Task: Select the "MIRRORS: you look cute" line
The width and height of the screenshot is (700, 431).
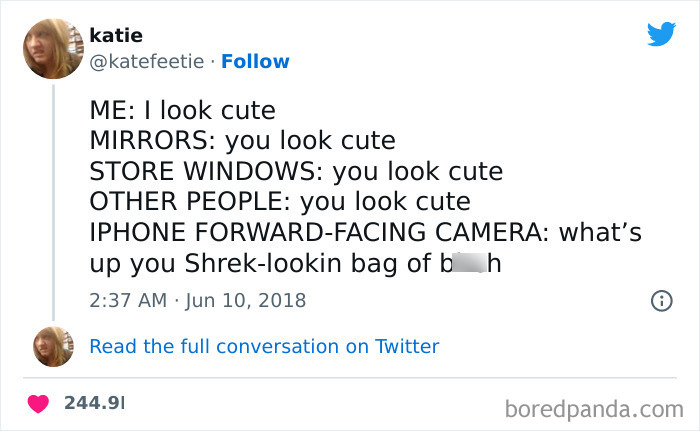Action: pos(243,139)
